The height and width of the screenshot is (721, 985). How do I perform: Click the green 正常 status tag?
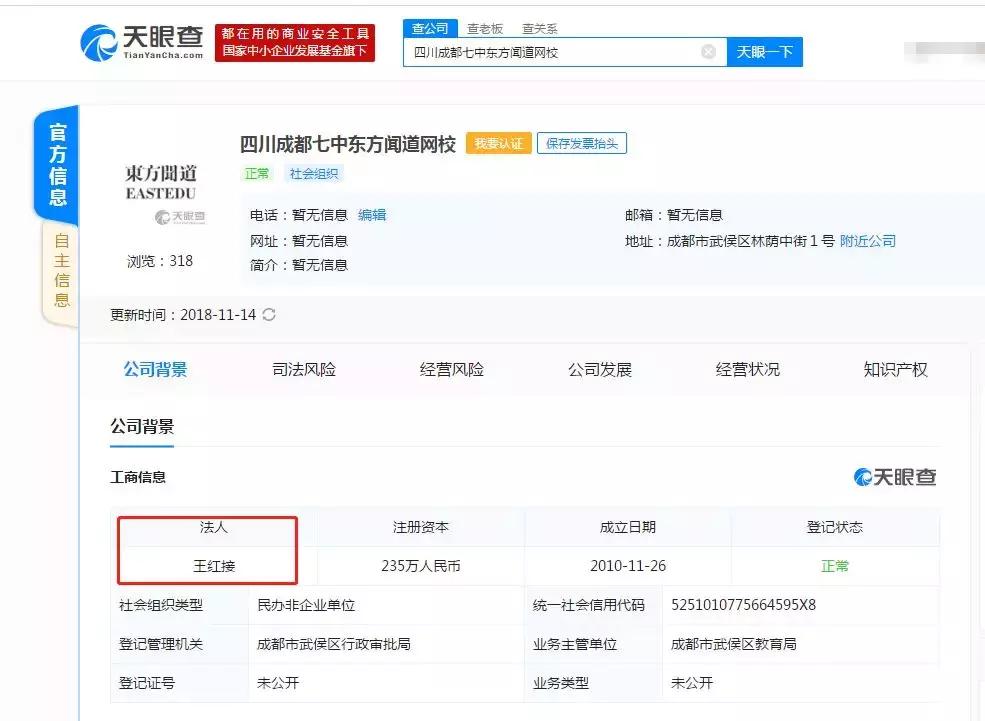click(x=257, y=173)
